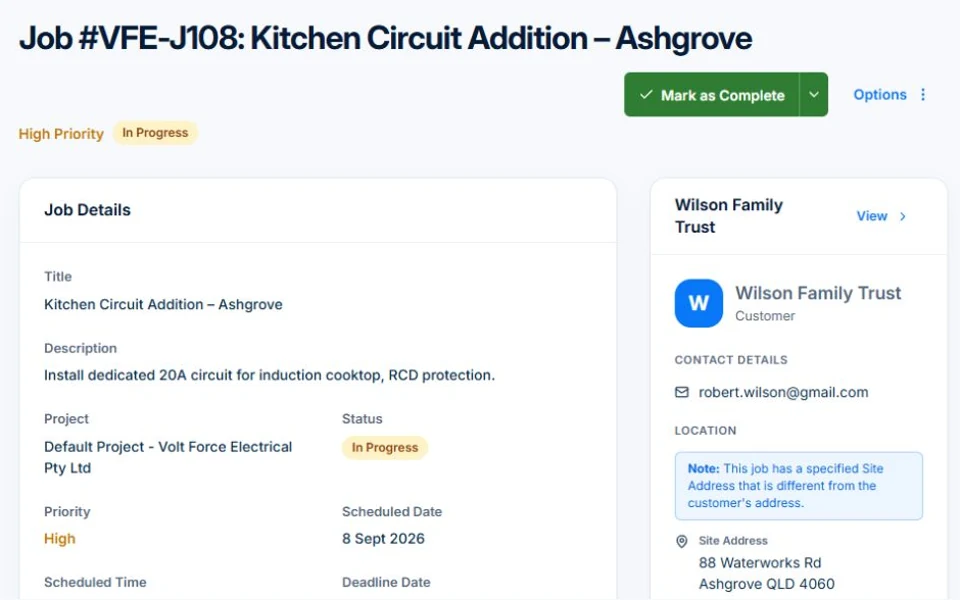Expand the dropdown arrow beside Mark as Complete
The width and height of the screenshot is (960, 600).
pos(814,95)
